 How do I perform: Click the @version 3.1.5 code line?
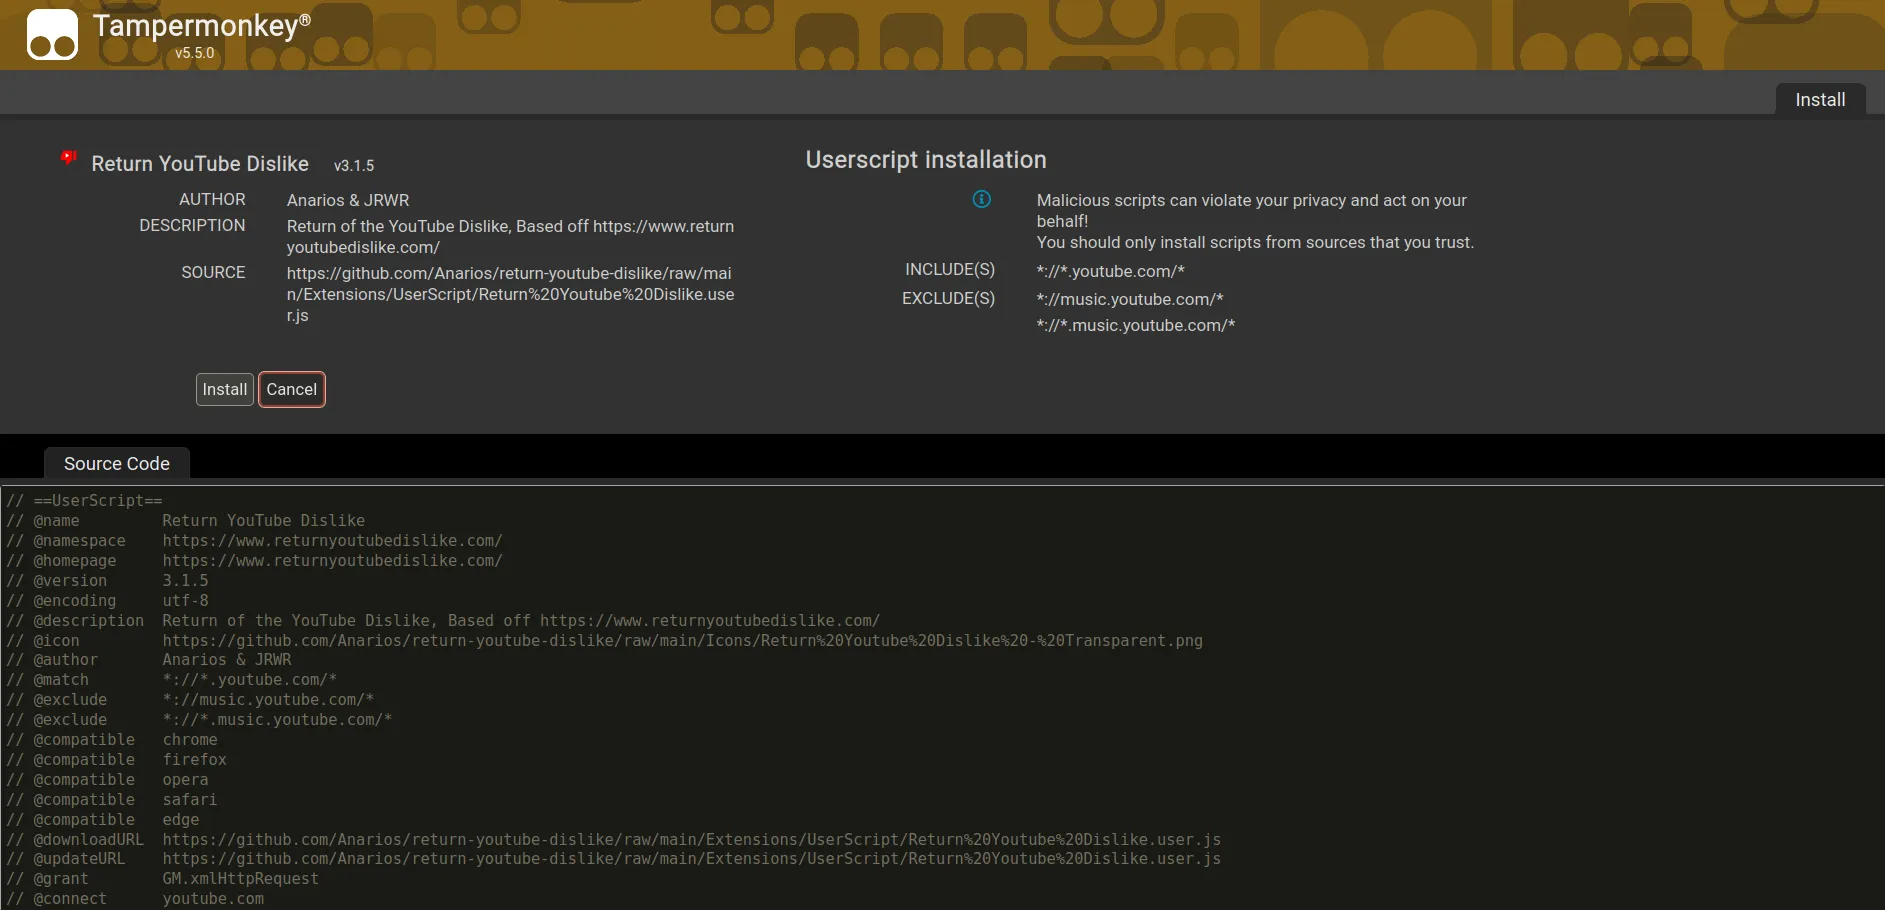tap(107, 581)
